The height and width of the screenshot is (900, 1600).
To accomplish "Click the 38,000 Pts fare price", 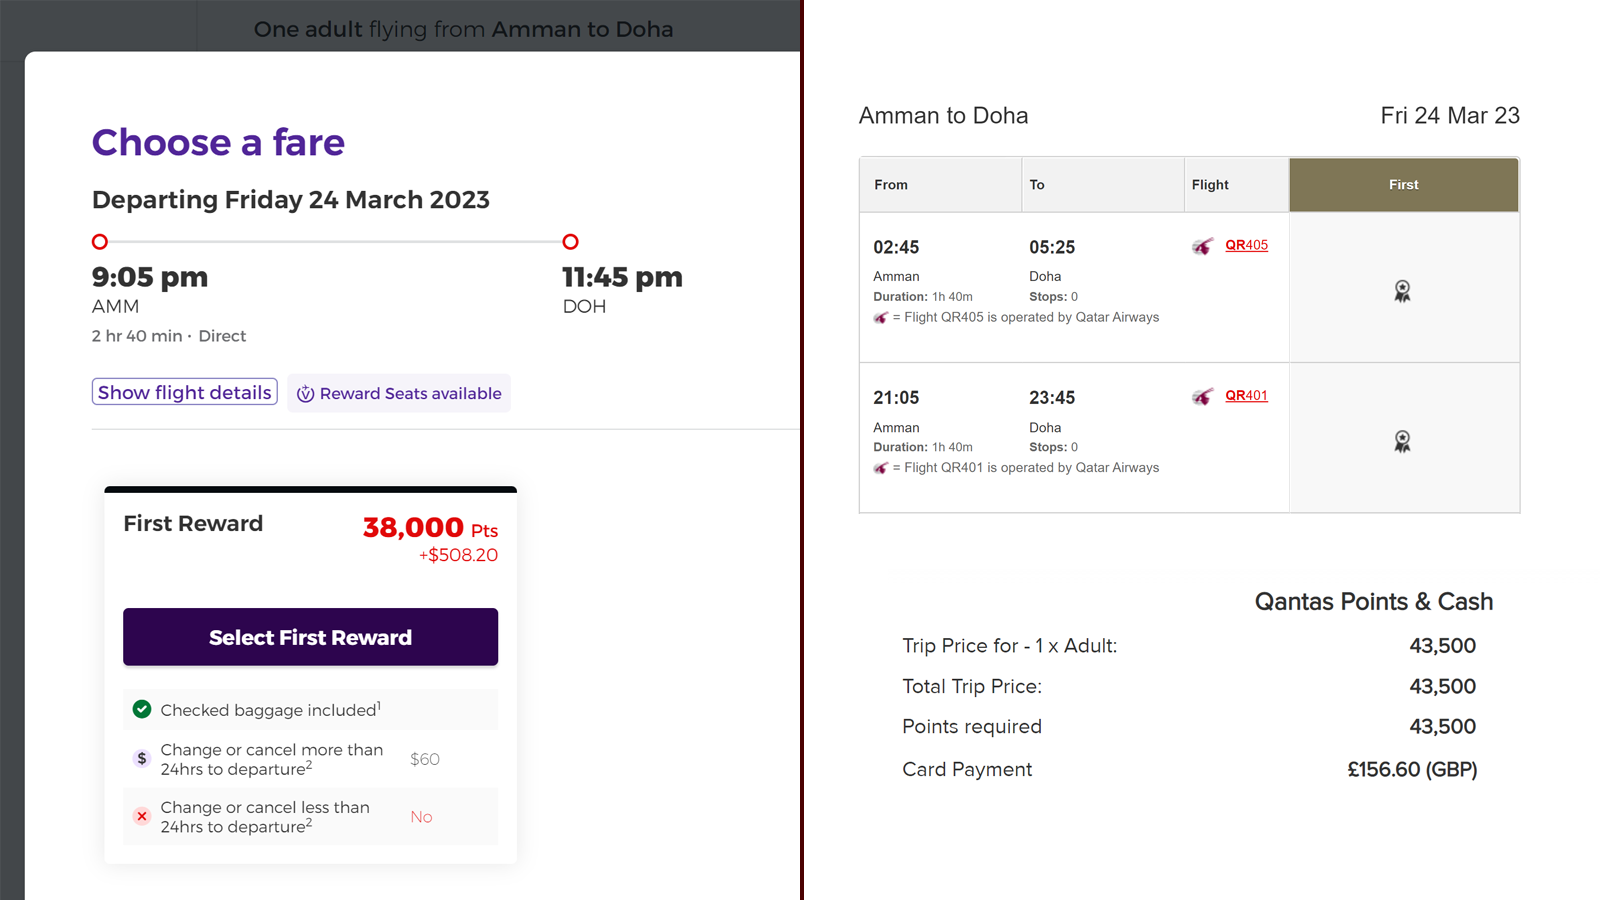I will click(x=430, y=527).
